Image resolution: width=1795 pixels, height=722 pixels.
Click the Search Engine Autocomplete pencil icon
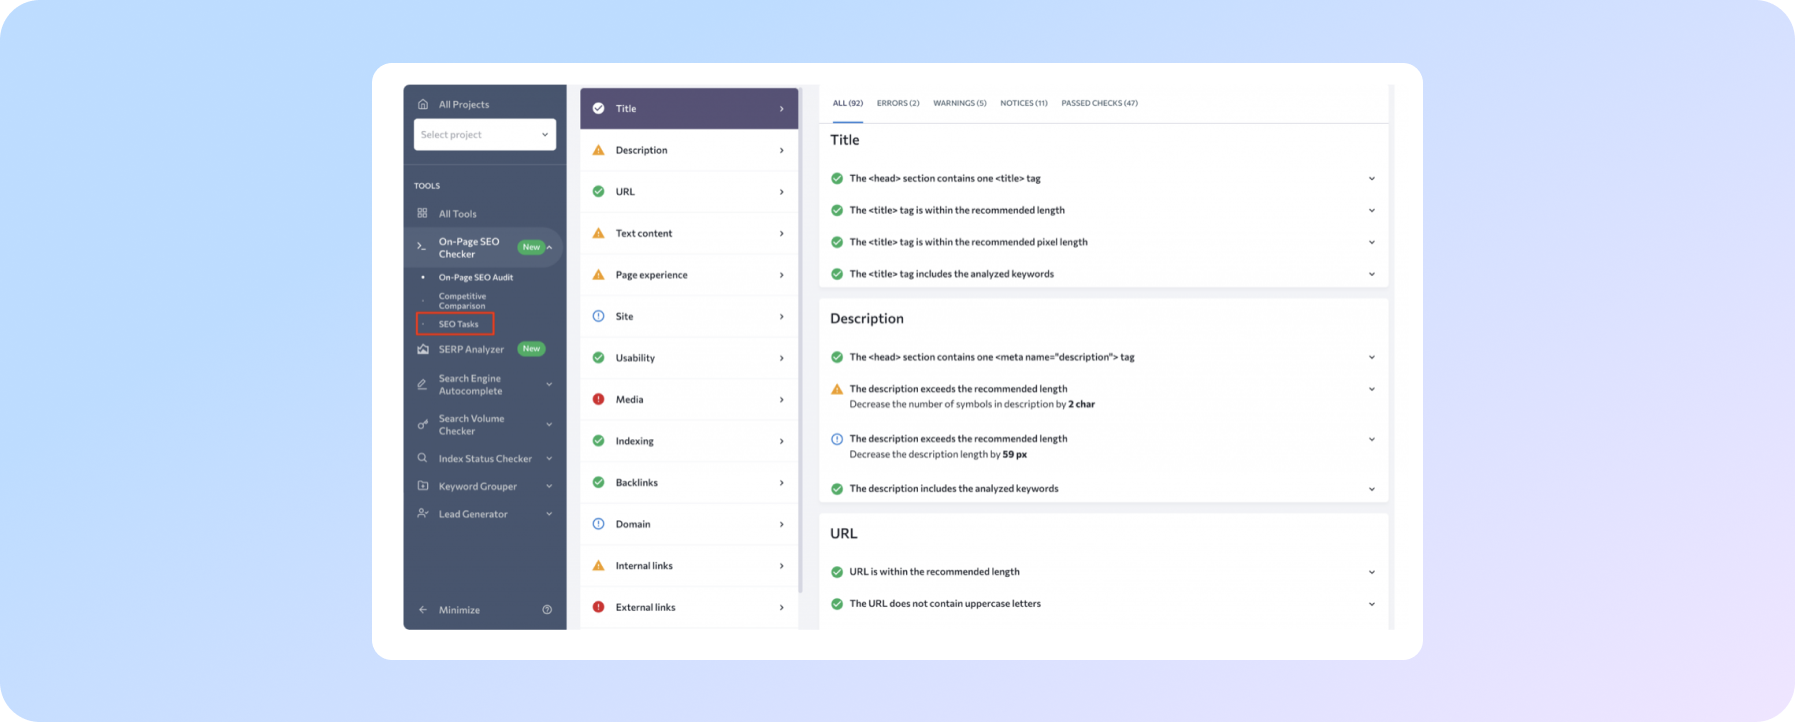coord(422,384)
